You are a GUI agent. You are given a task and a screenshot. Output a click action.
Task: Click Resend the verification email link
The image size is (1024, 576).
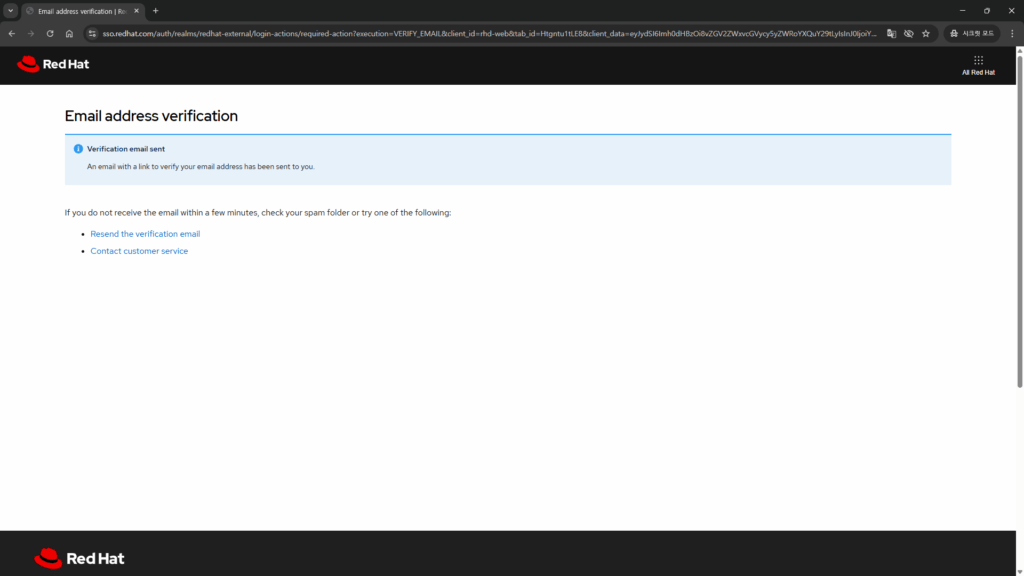[x=145, y=234]
